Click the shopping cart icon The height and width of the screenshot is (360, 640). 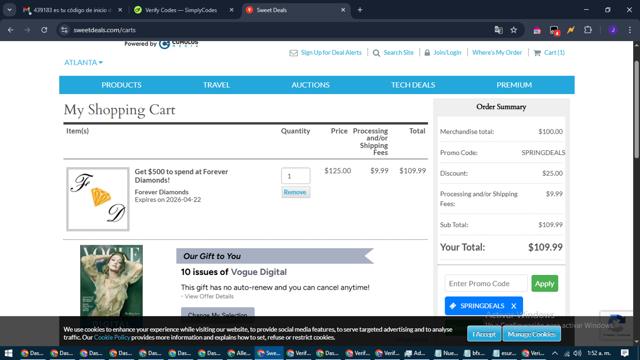point(537,53)
